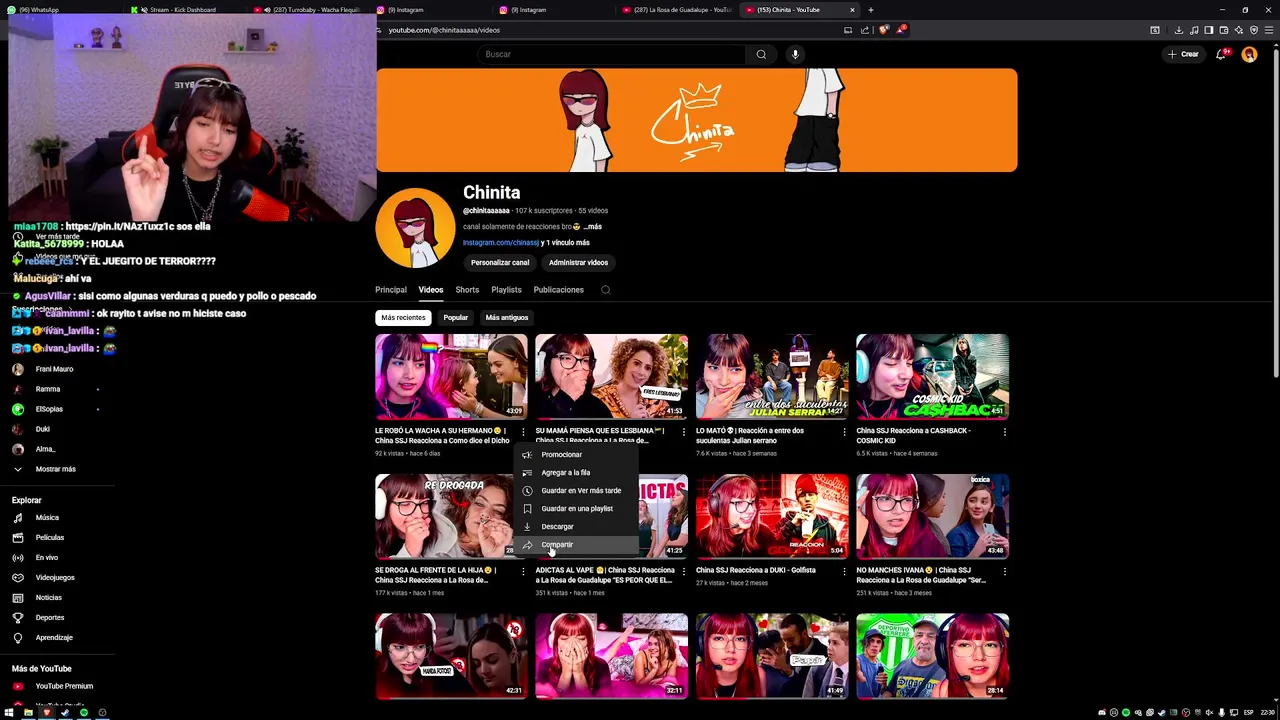Open DUKI Golfista video thumbnail
Viewport: 1280px width, 720px height.
point(772,516)
